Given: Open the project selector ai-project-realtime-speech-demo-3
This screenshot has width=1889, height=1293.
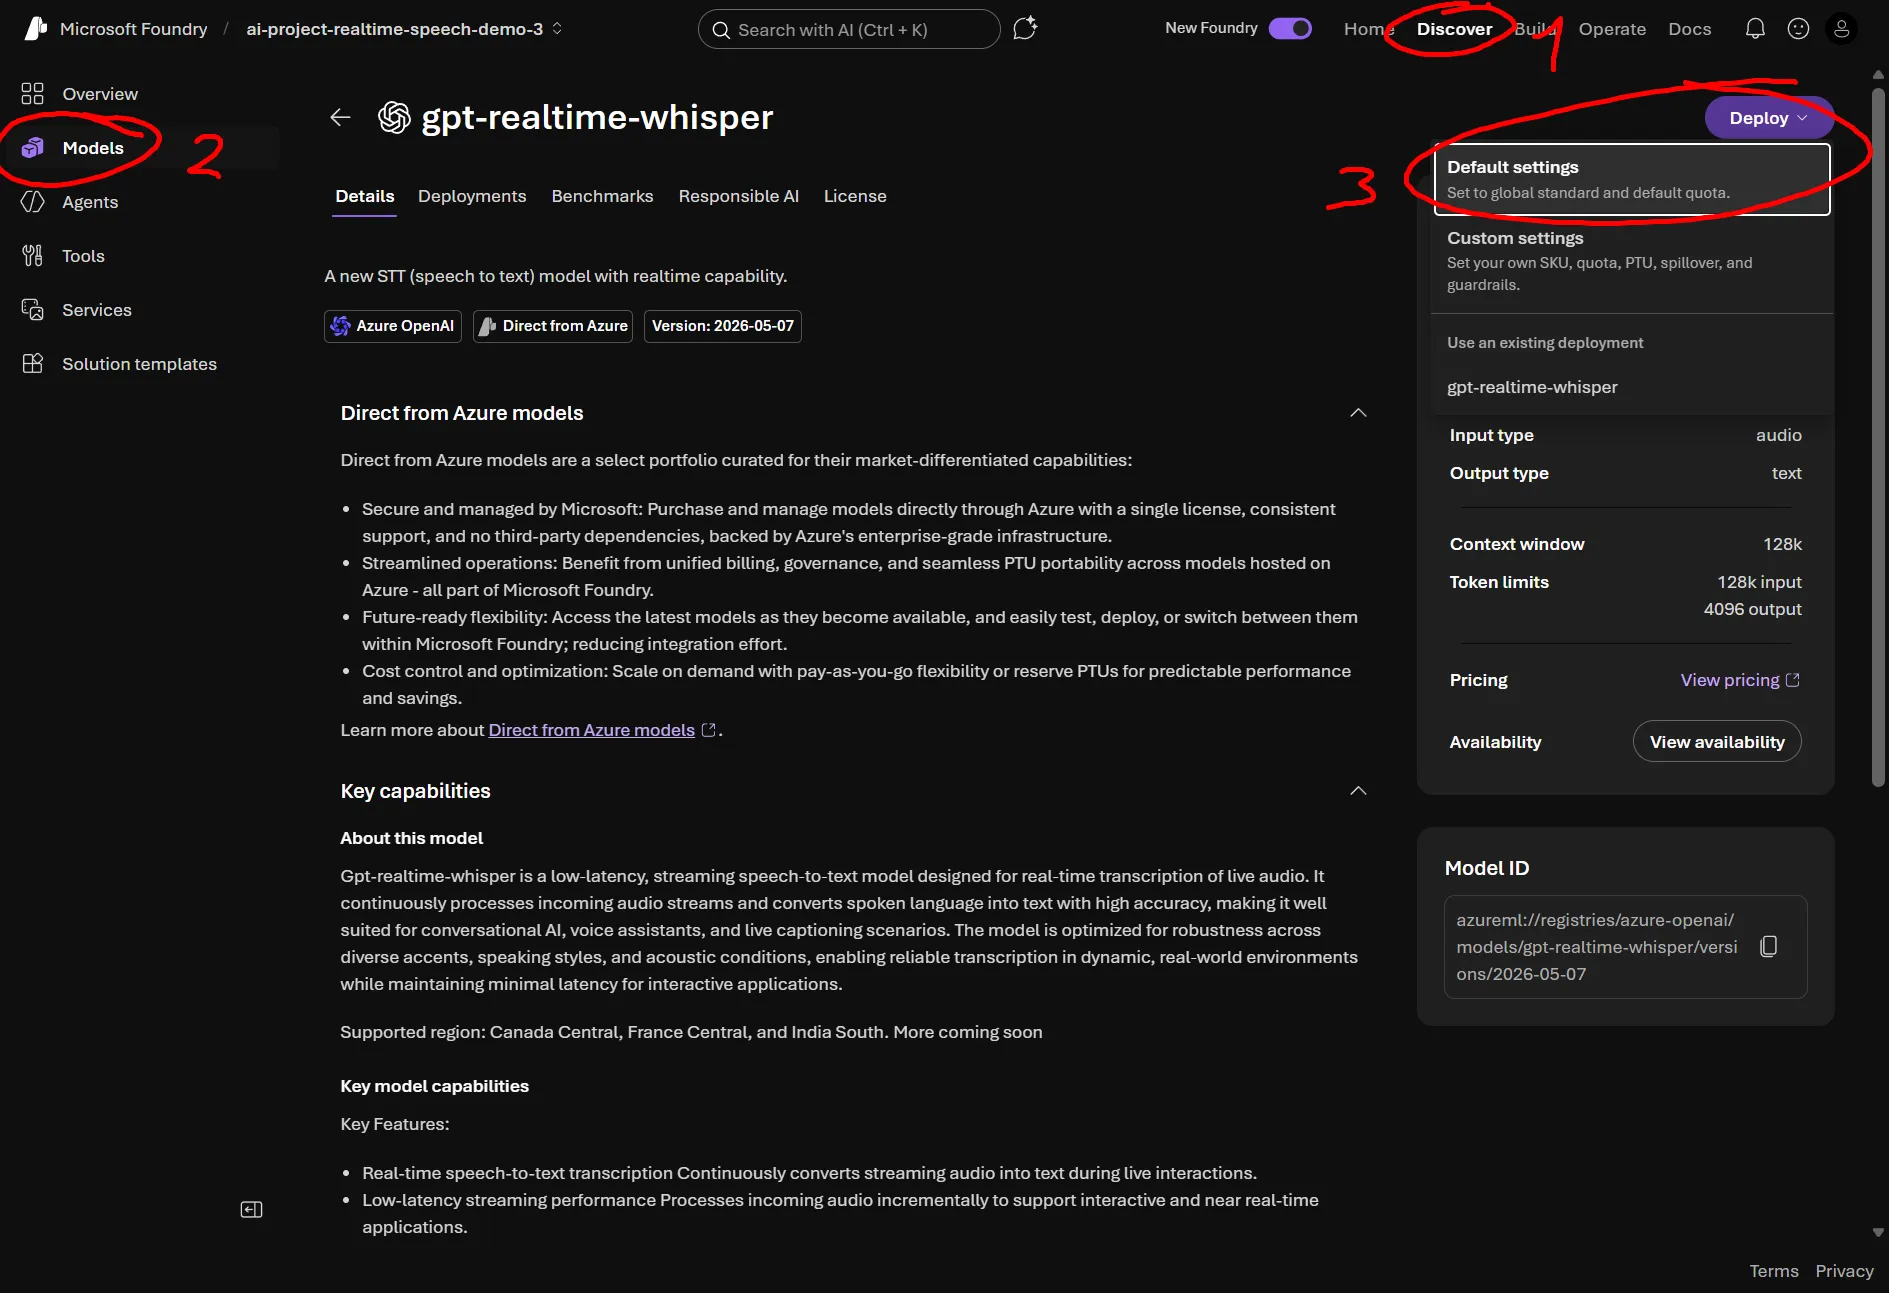Looking at the screenshot, I should tap(404, 29).
